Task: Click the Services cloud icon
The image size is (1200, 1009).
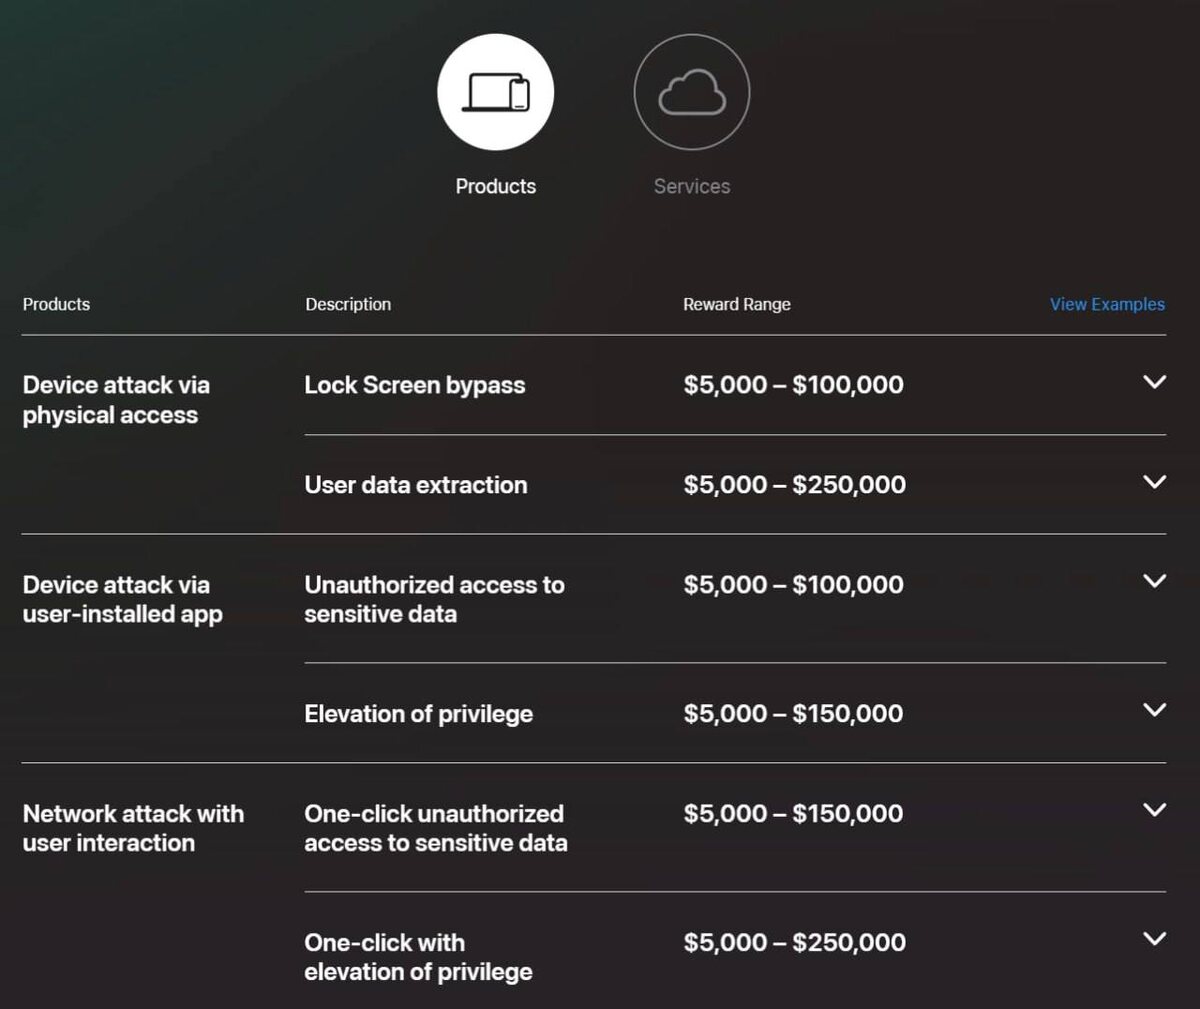Action: pos(691,93)
